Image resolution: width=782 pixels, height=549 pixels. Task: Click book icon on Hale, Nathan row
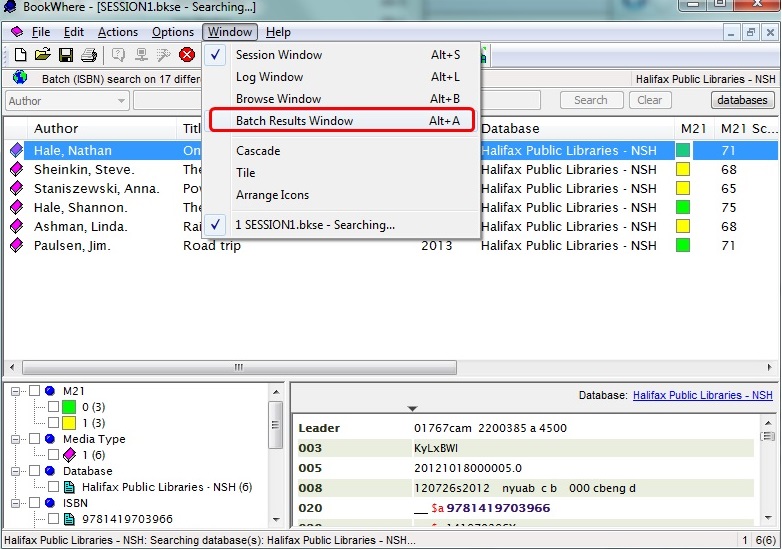pos(16,150)
